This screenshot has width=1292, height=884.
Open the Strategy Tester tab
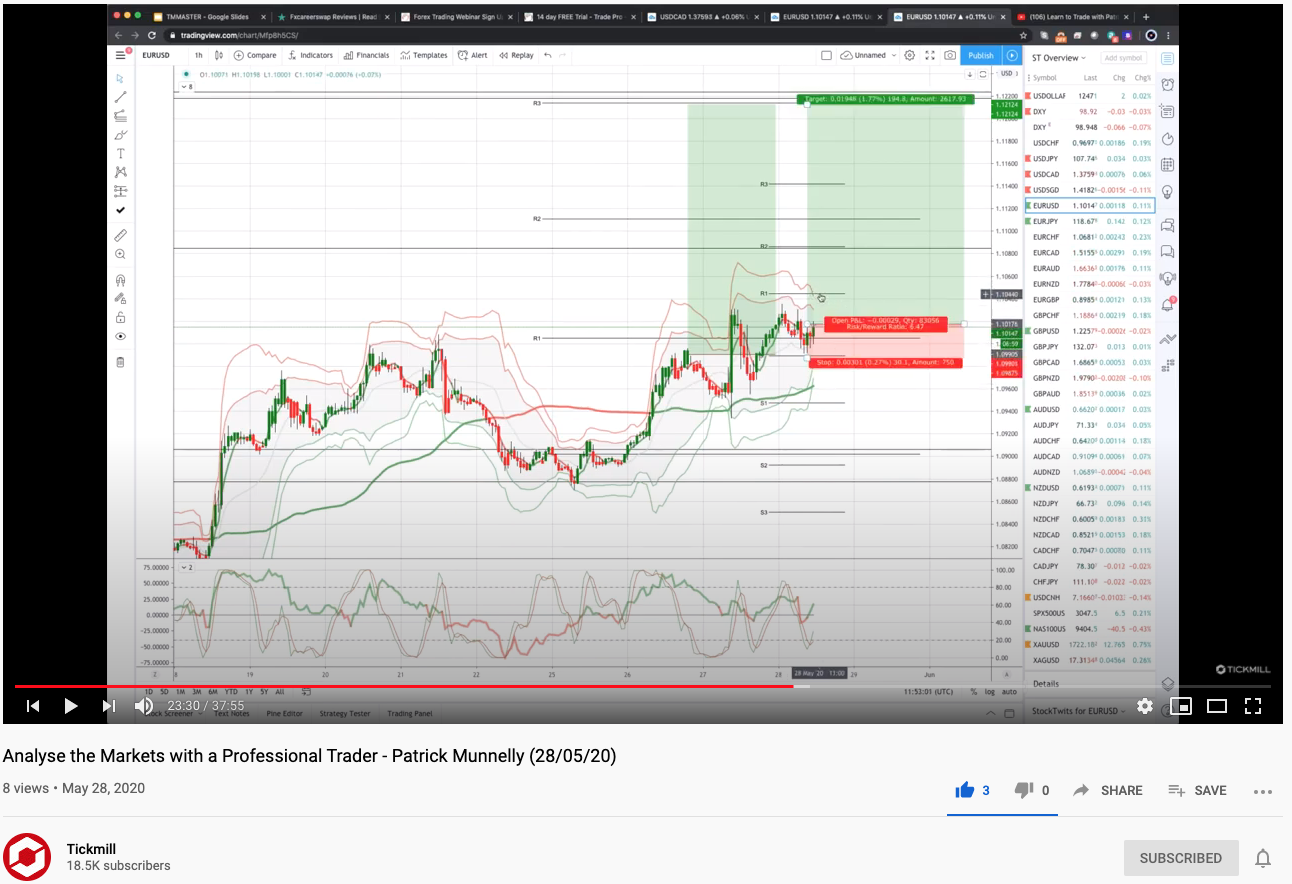(x=344, y=713)
